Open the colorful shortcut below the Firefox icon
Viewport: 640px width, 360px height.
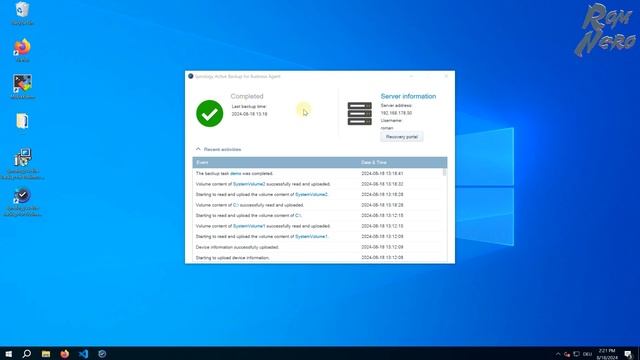click(22, 87)
